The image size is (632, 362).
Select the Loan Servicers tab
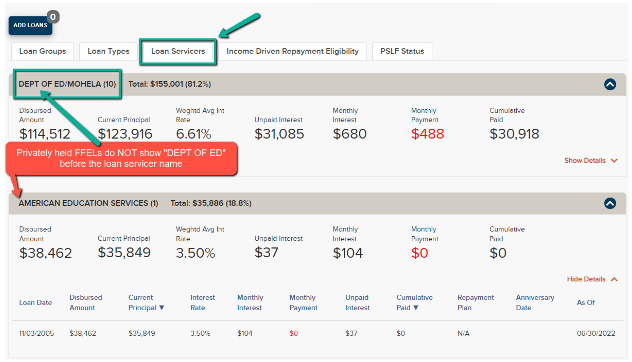coord(178,51)
